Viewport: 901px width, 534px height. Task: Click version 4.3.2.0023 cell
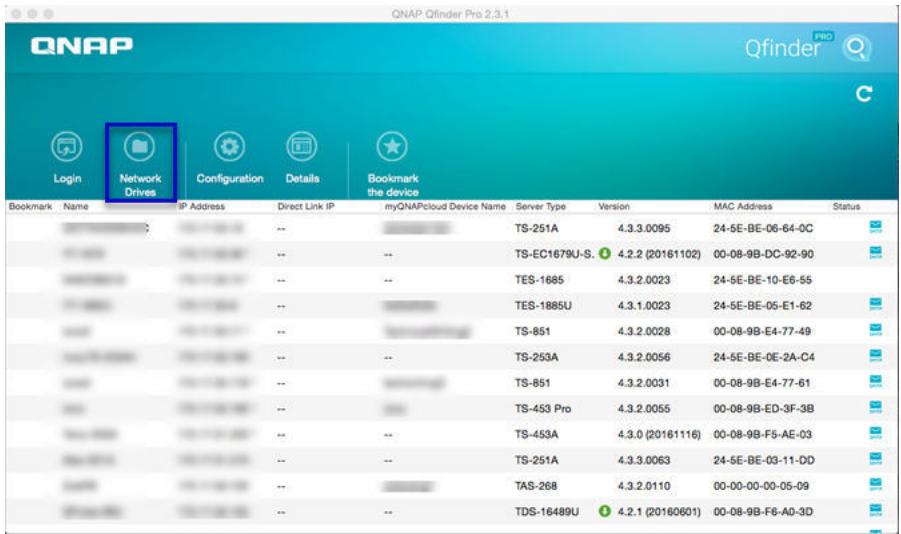point(644,280)
